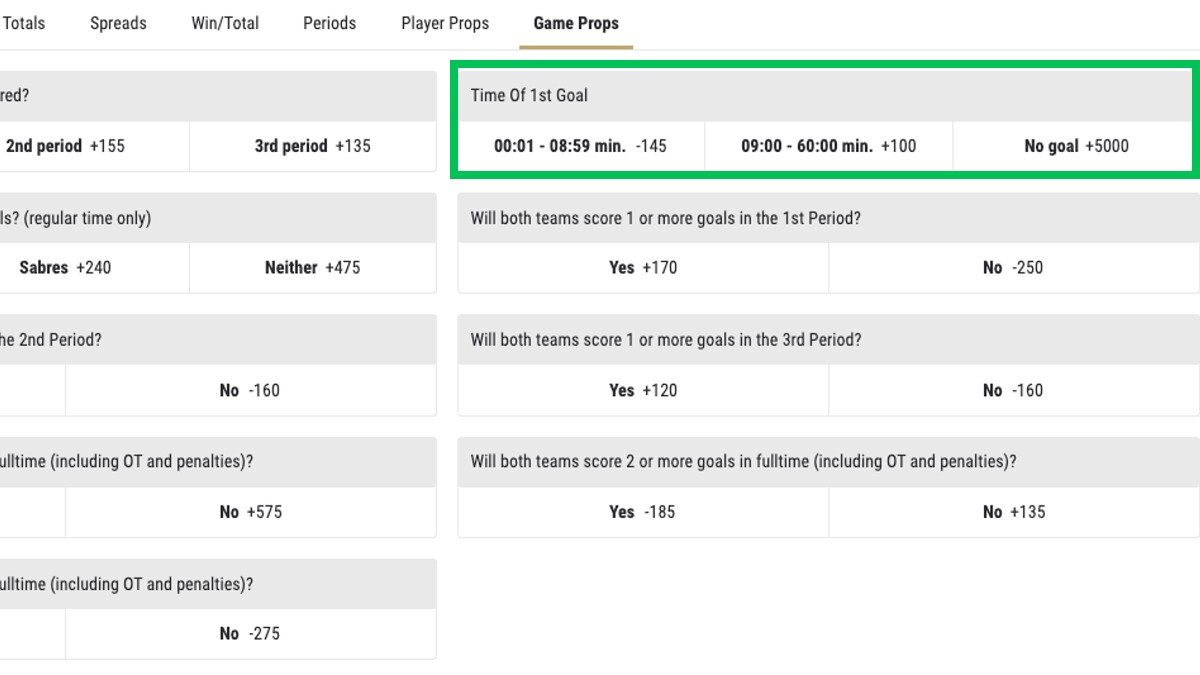Switch to the Spreads tab

[118, 23]
